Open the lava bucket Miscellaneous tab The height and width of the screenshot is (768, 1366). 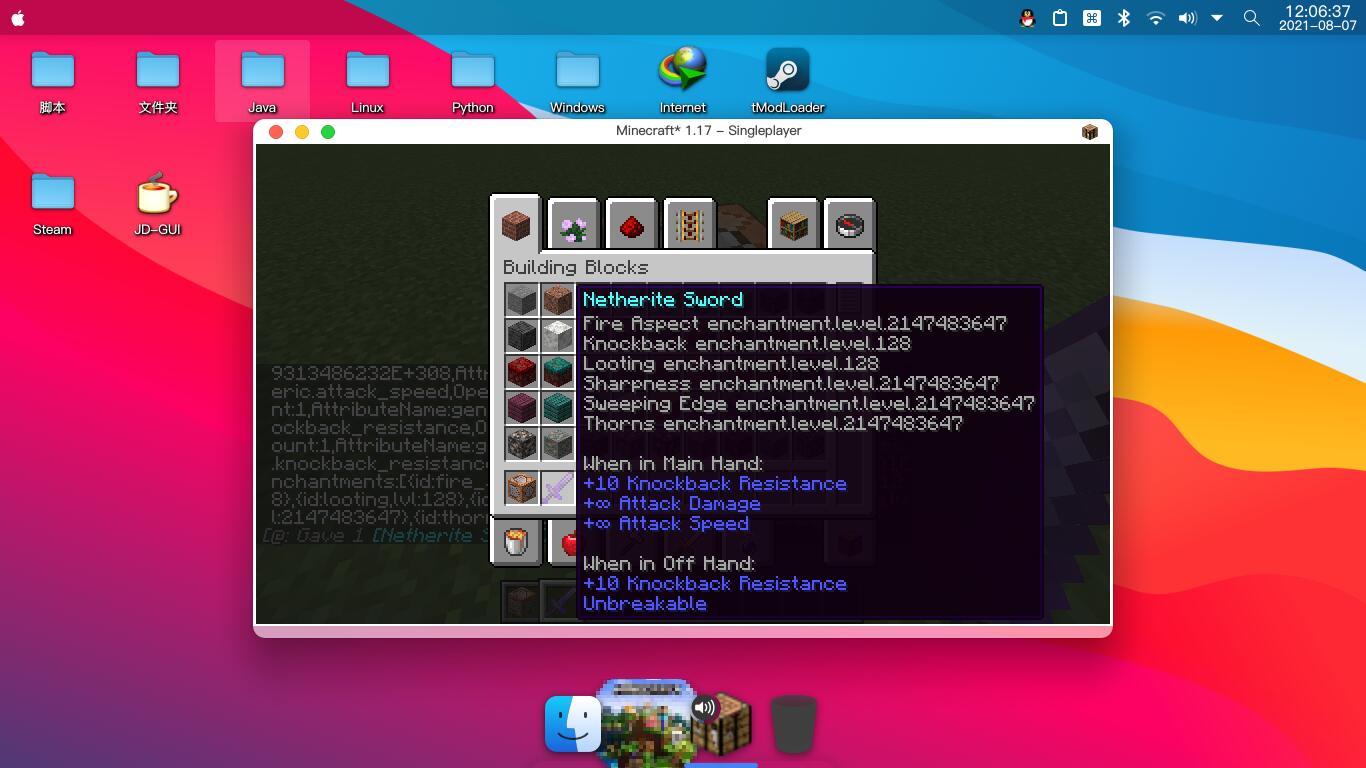(516, 543)
